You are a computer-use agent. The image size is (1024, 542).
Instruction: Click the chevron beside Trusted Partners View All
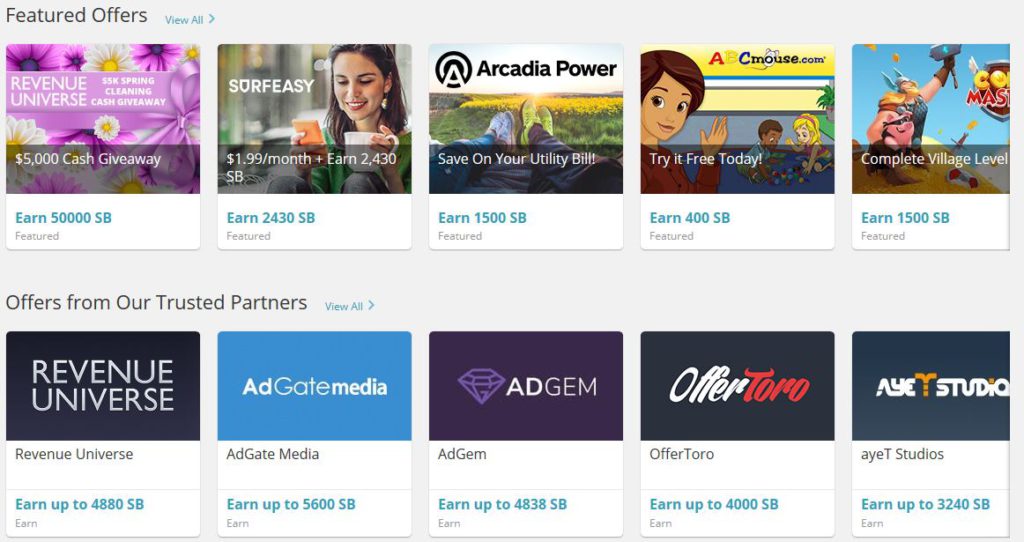click(x=371, y=305)
